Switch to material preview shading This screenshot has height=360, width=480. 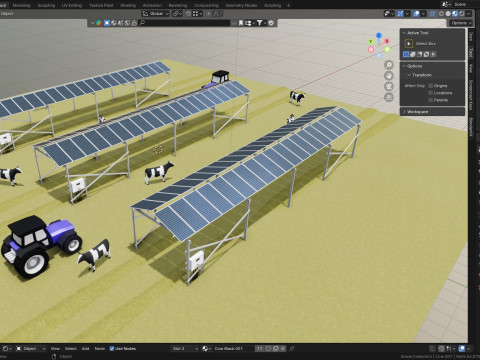pos(455,14)
